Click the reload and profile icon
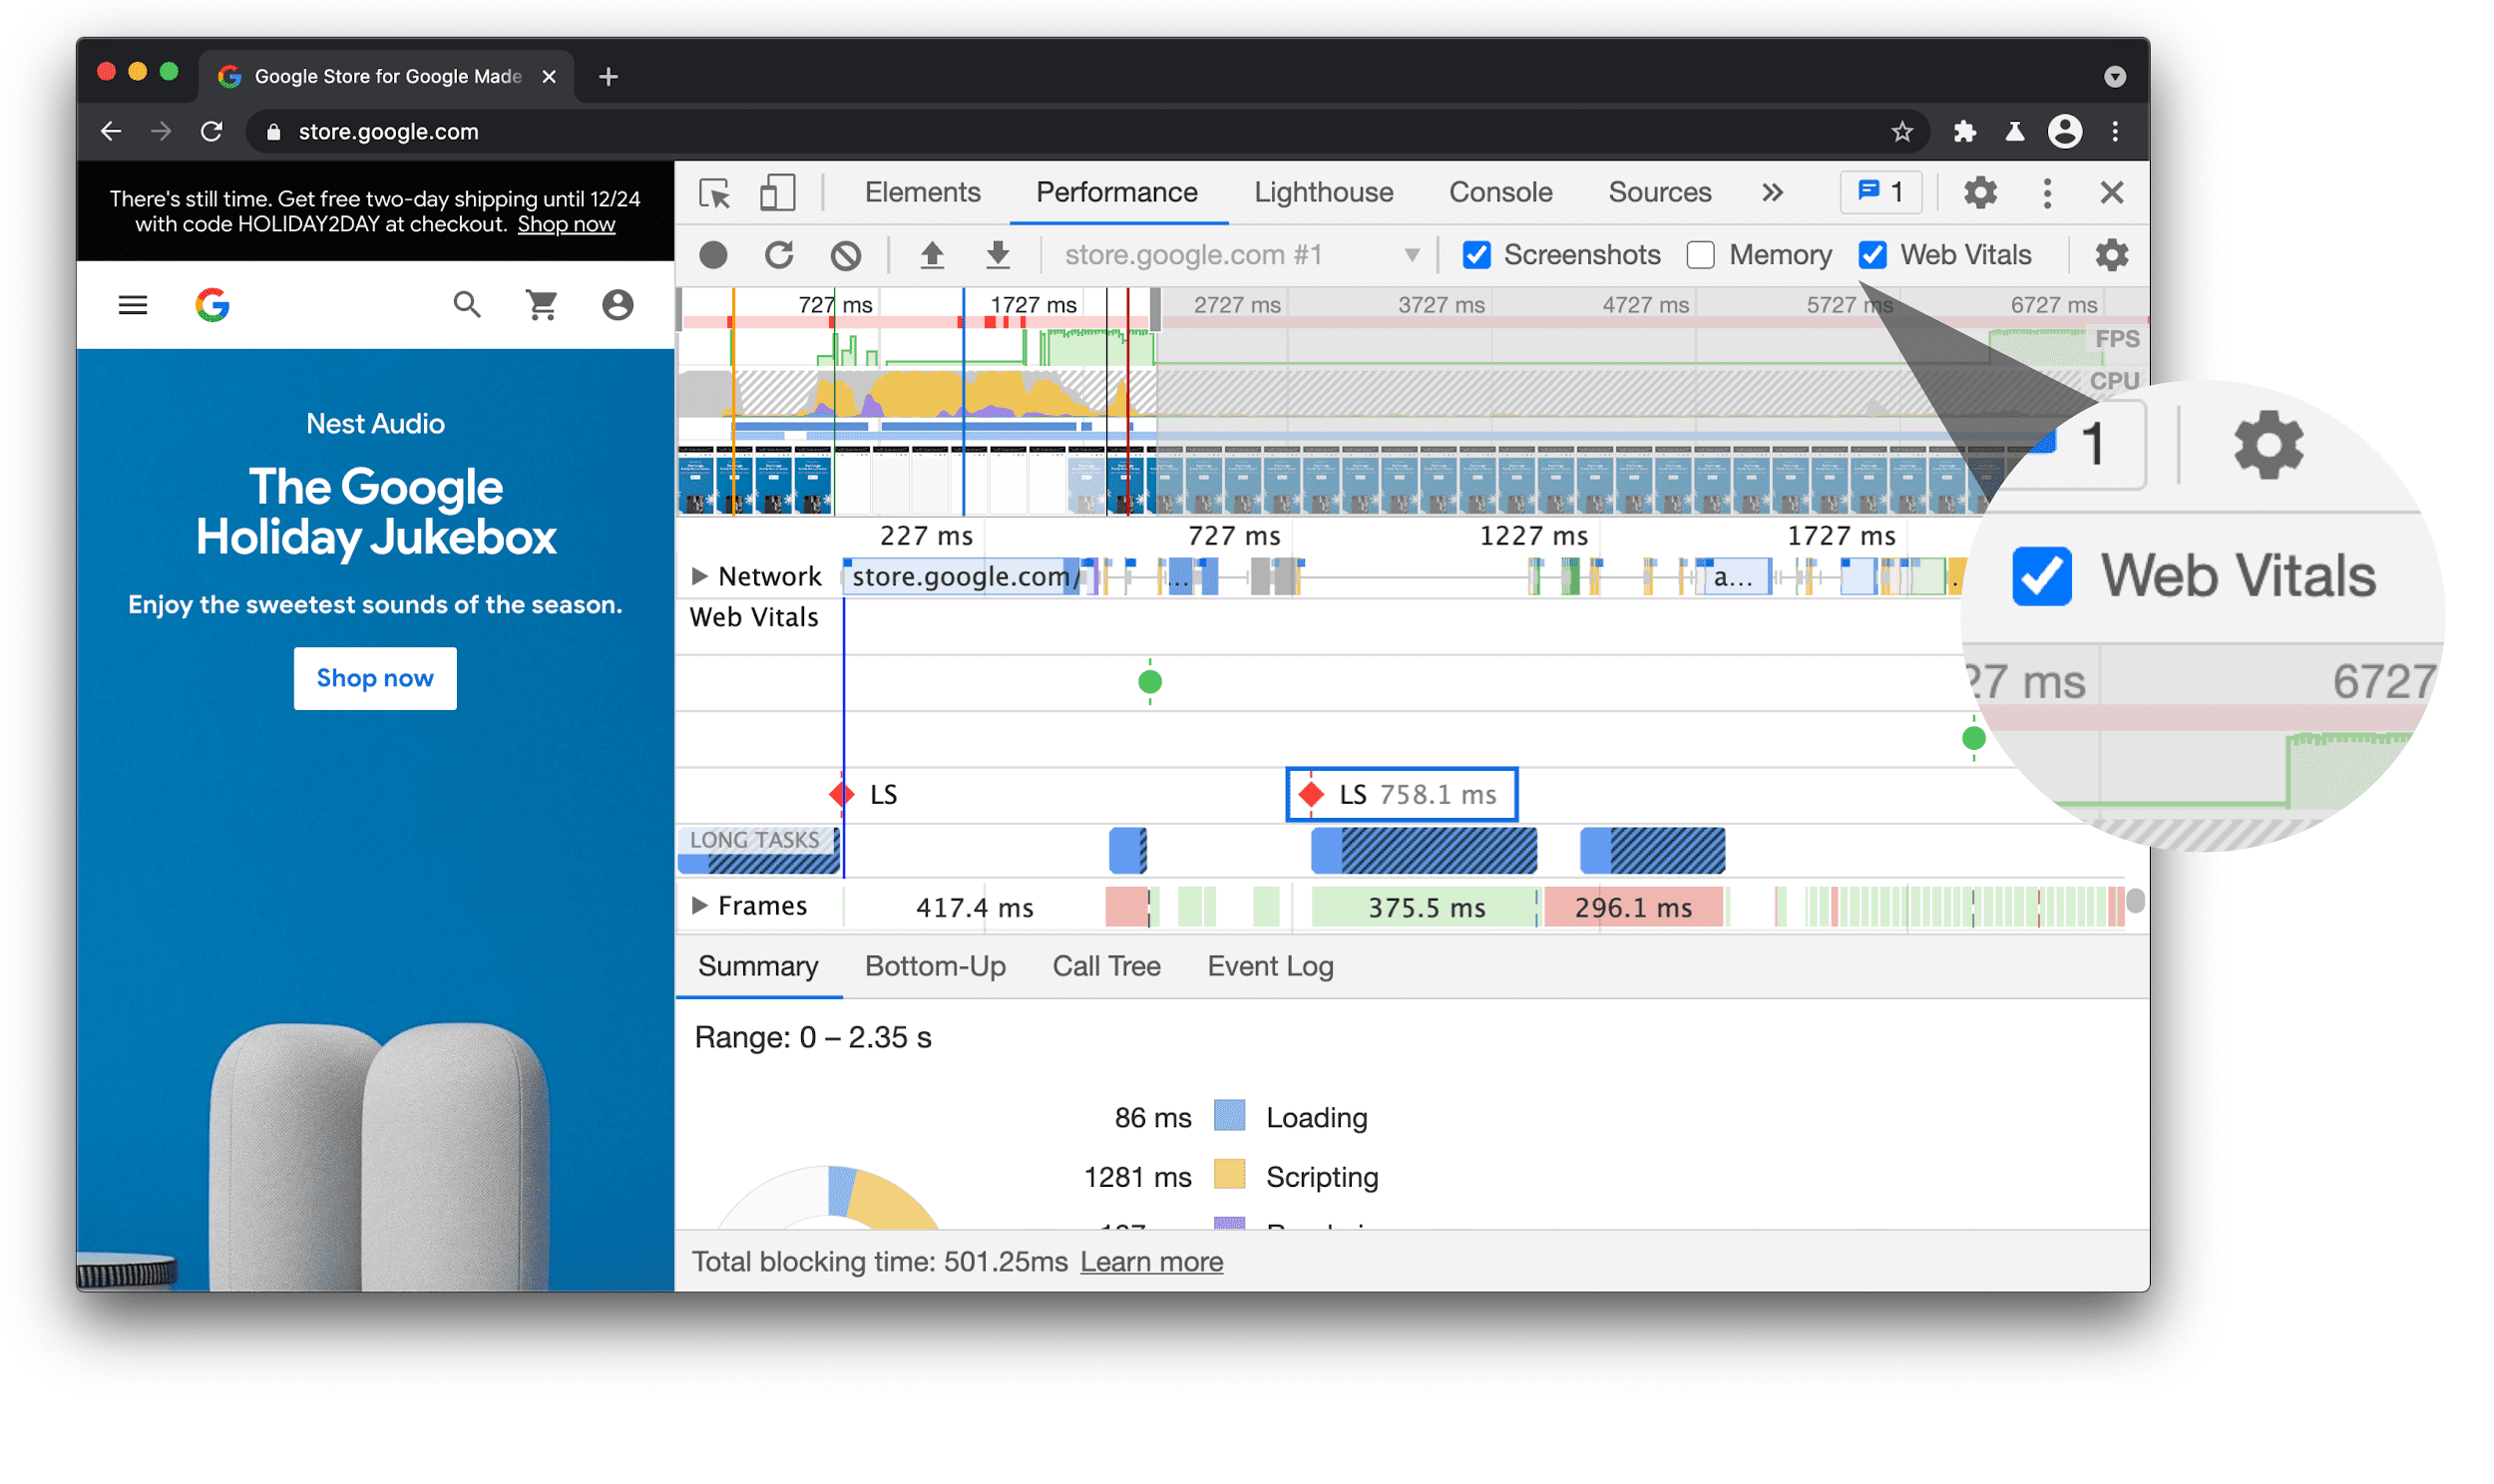The image size is (2494, 1484). [779, 252]
